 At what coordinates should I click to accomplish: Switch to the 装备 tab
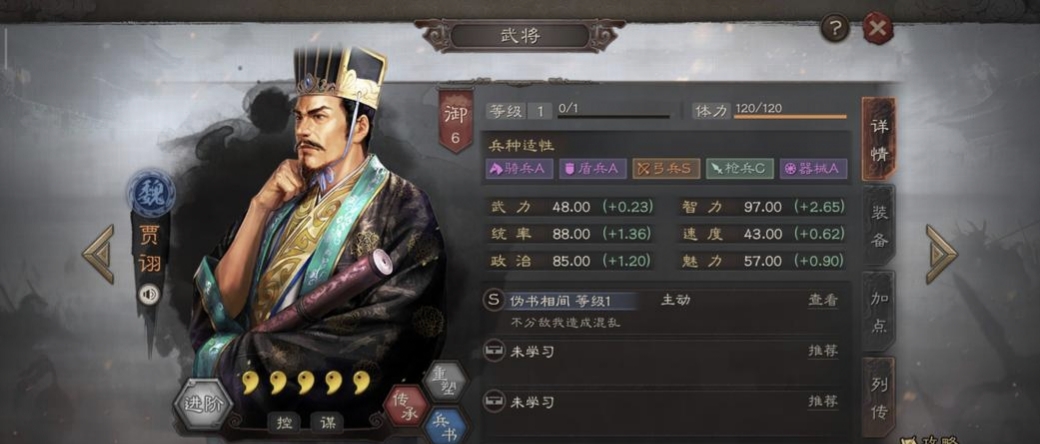[879, 226]
